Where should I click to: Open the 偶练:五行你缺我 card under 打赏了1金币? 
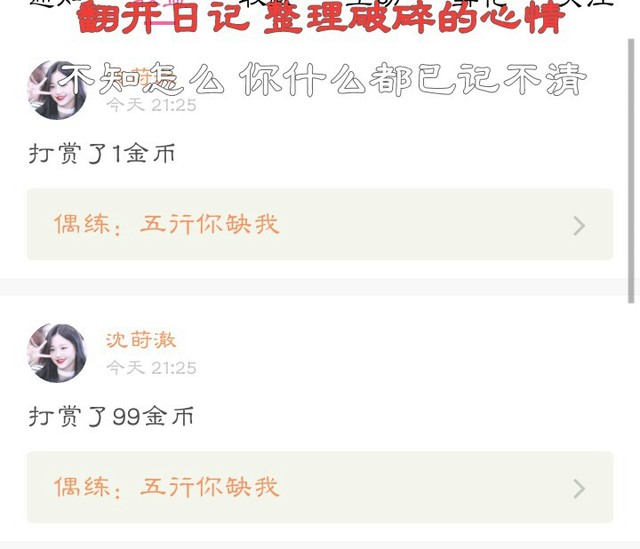pyautogui.click(x=320, y=224)
